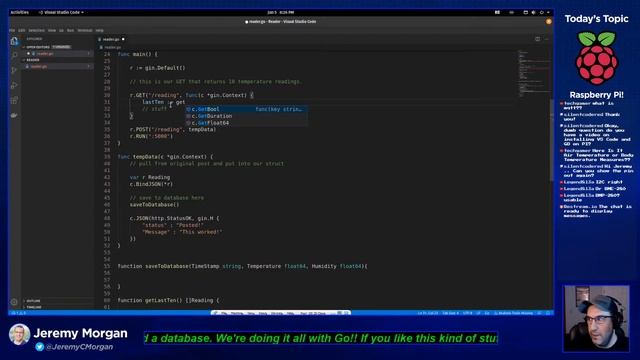Open the View menu
The height and width of the screenshot is (360, 640).
click(x=52, y=30)
